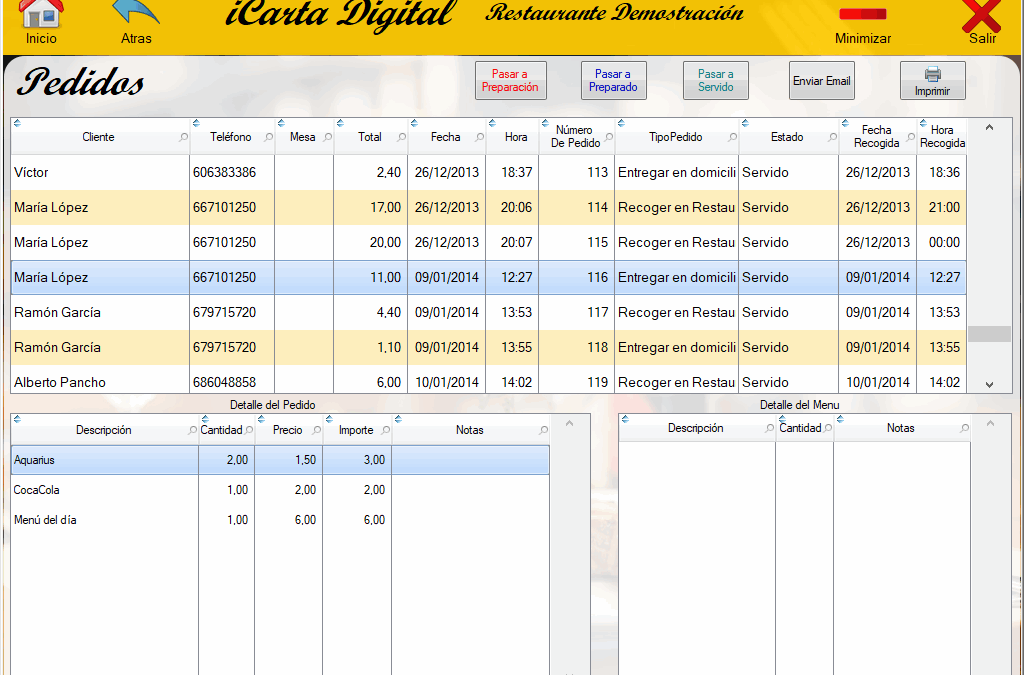This screenshot has width=1024, height=675.
Task: Minimize the iCarta Digital window
Action: coord(863,25)
